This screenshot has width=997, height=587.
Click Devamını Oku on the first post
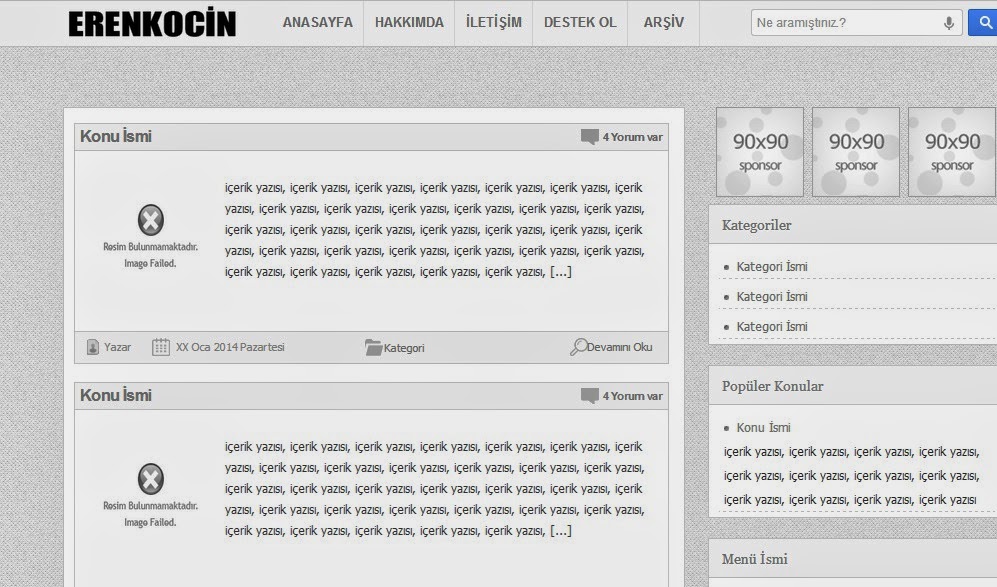click(620, 347)
